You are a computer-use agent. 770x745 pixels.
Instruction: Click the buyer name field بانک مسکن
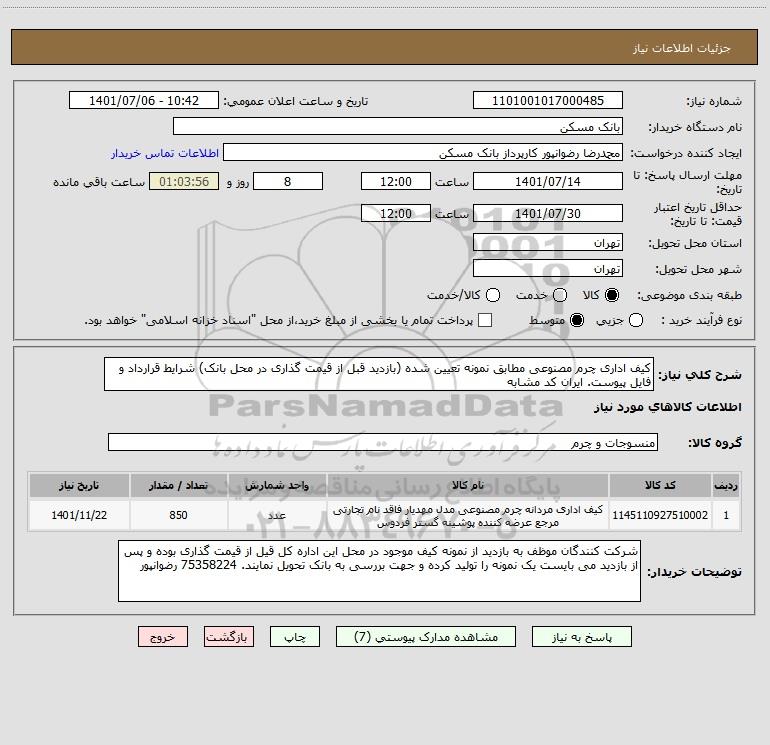click(398, 127)
